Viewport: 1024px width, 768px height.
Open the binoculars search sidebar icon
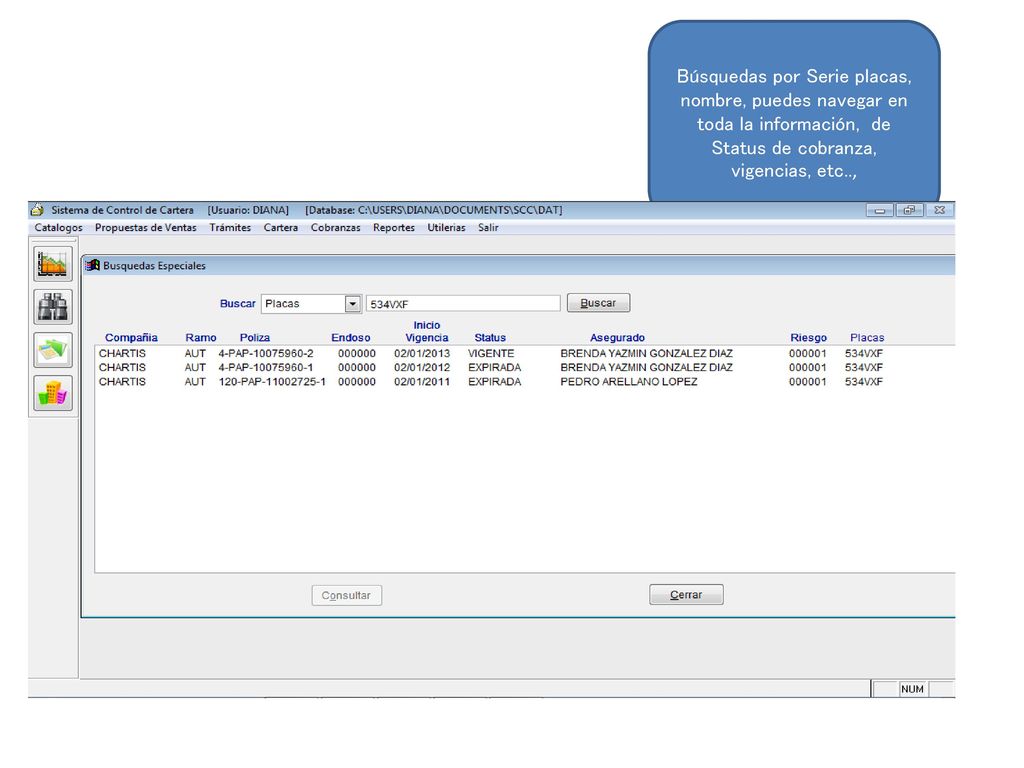pyautogui.click(x=53, y=307)
